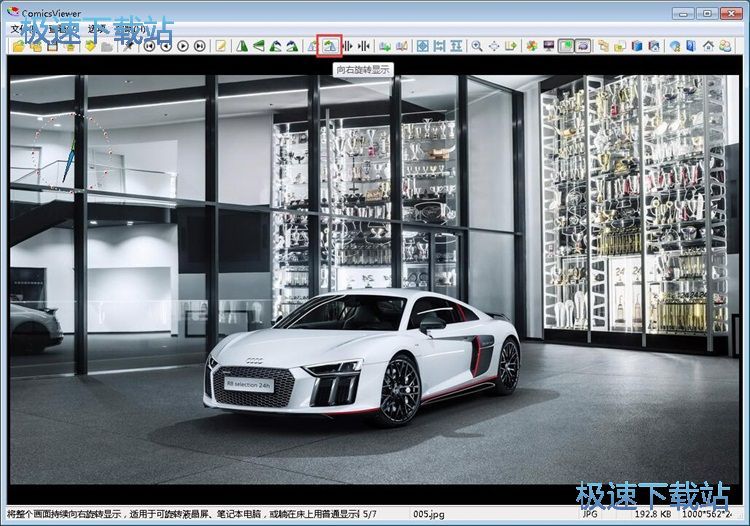Open the 文件 menu
Screen dimensions: 750x526
coord(16,29)
